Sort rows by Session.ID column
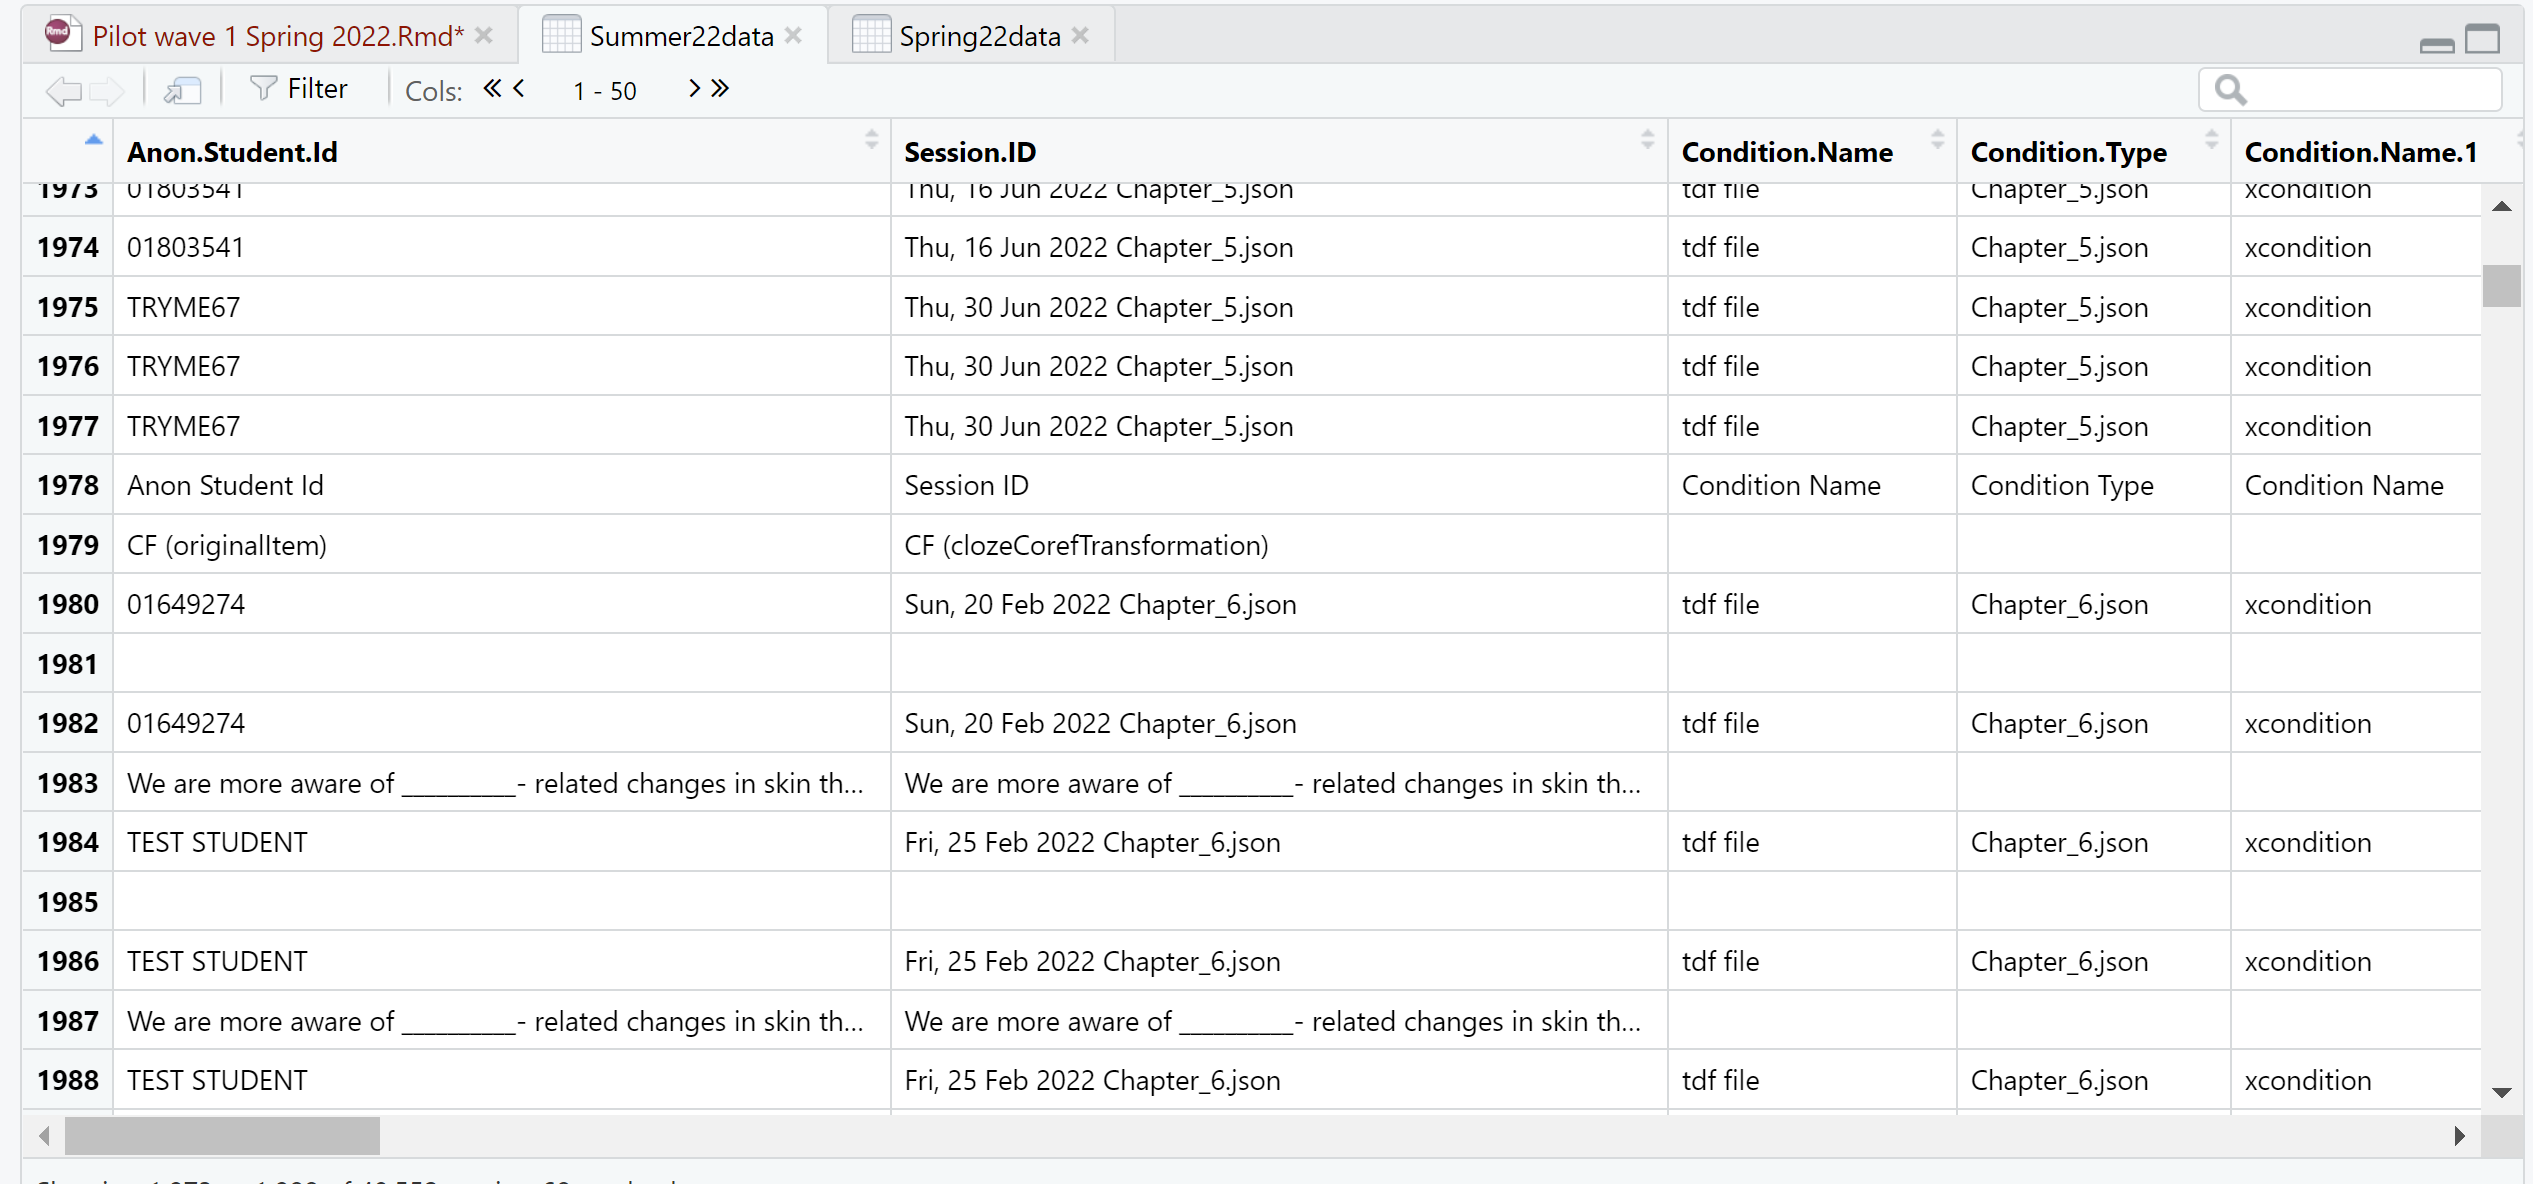This screenshot has height=1184, width=2533. pos(1646,141)
